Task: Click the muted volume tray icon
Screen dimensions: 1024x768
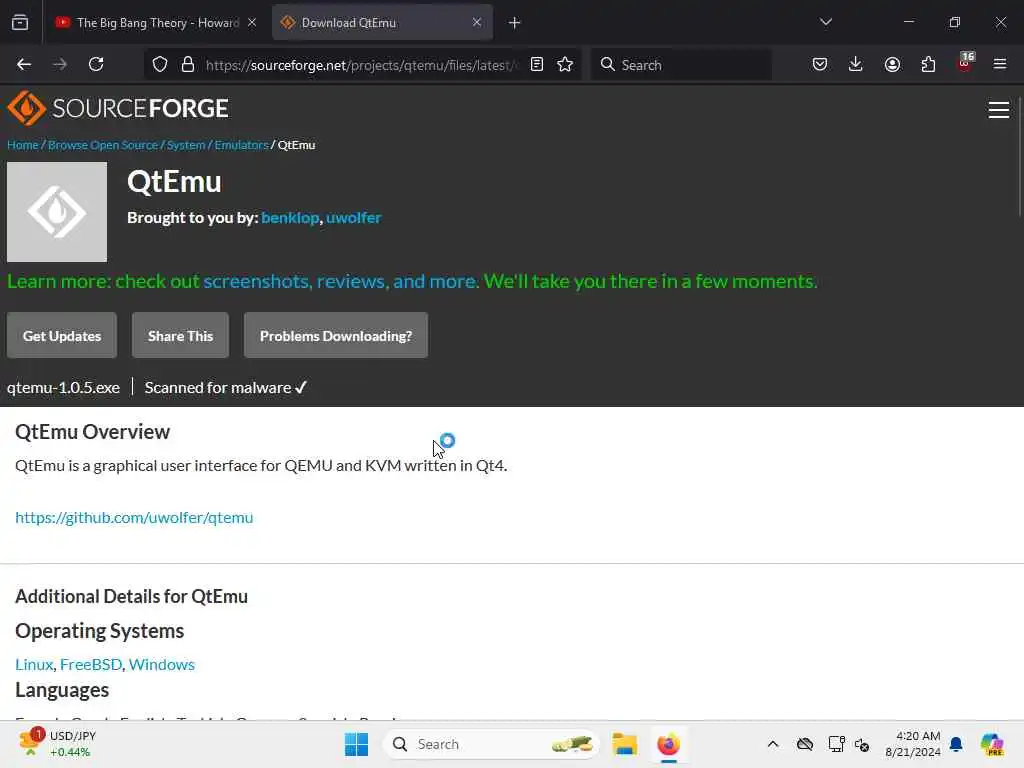Action: [862, 744]
